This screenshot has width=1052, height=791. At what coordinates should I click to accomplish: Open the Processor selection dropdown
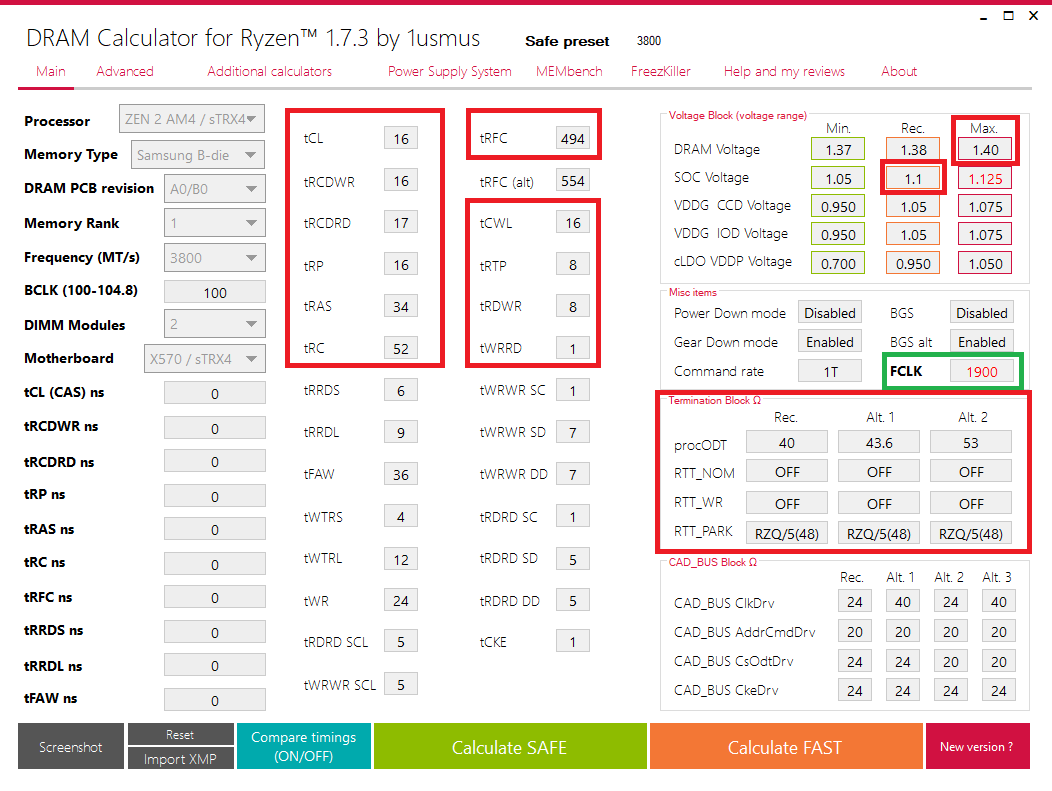coord(190,118)
